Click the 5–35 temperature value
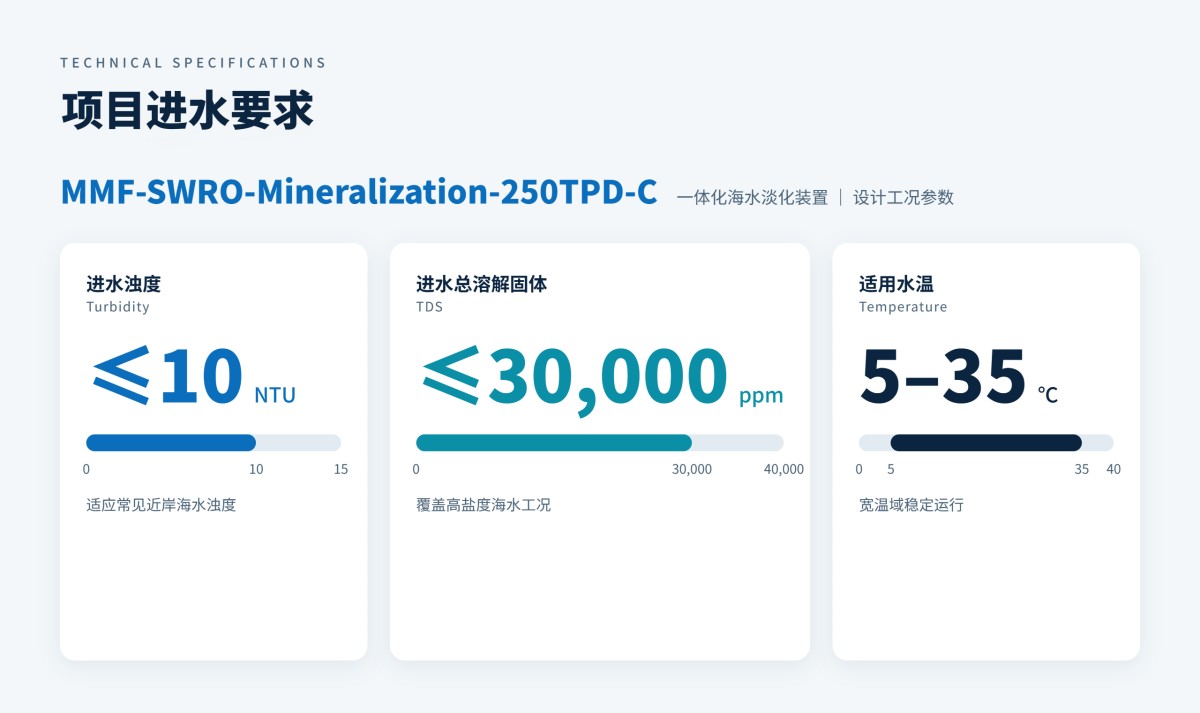 [x=943, y=376]
